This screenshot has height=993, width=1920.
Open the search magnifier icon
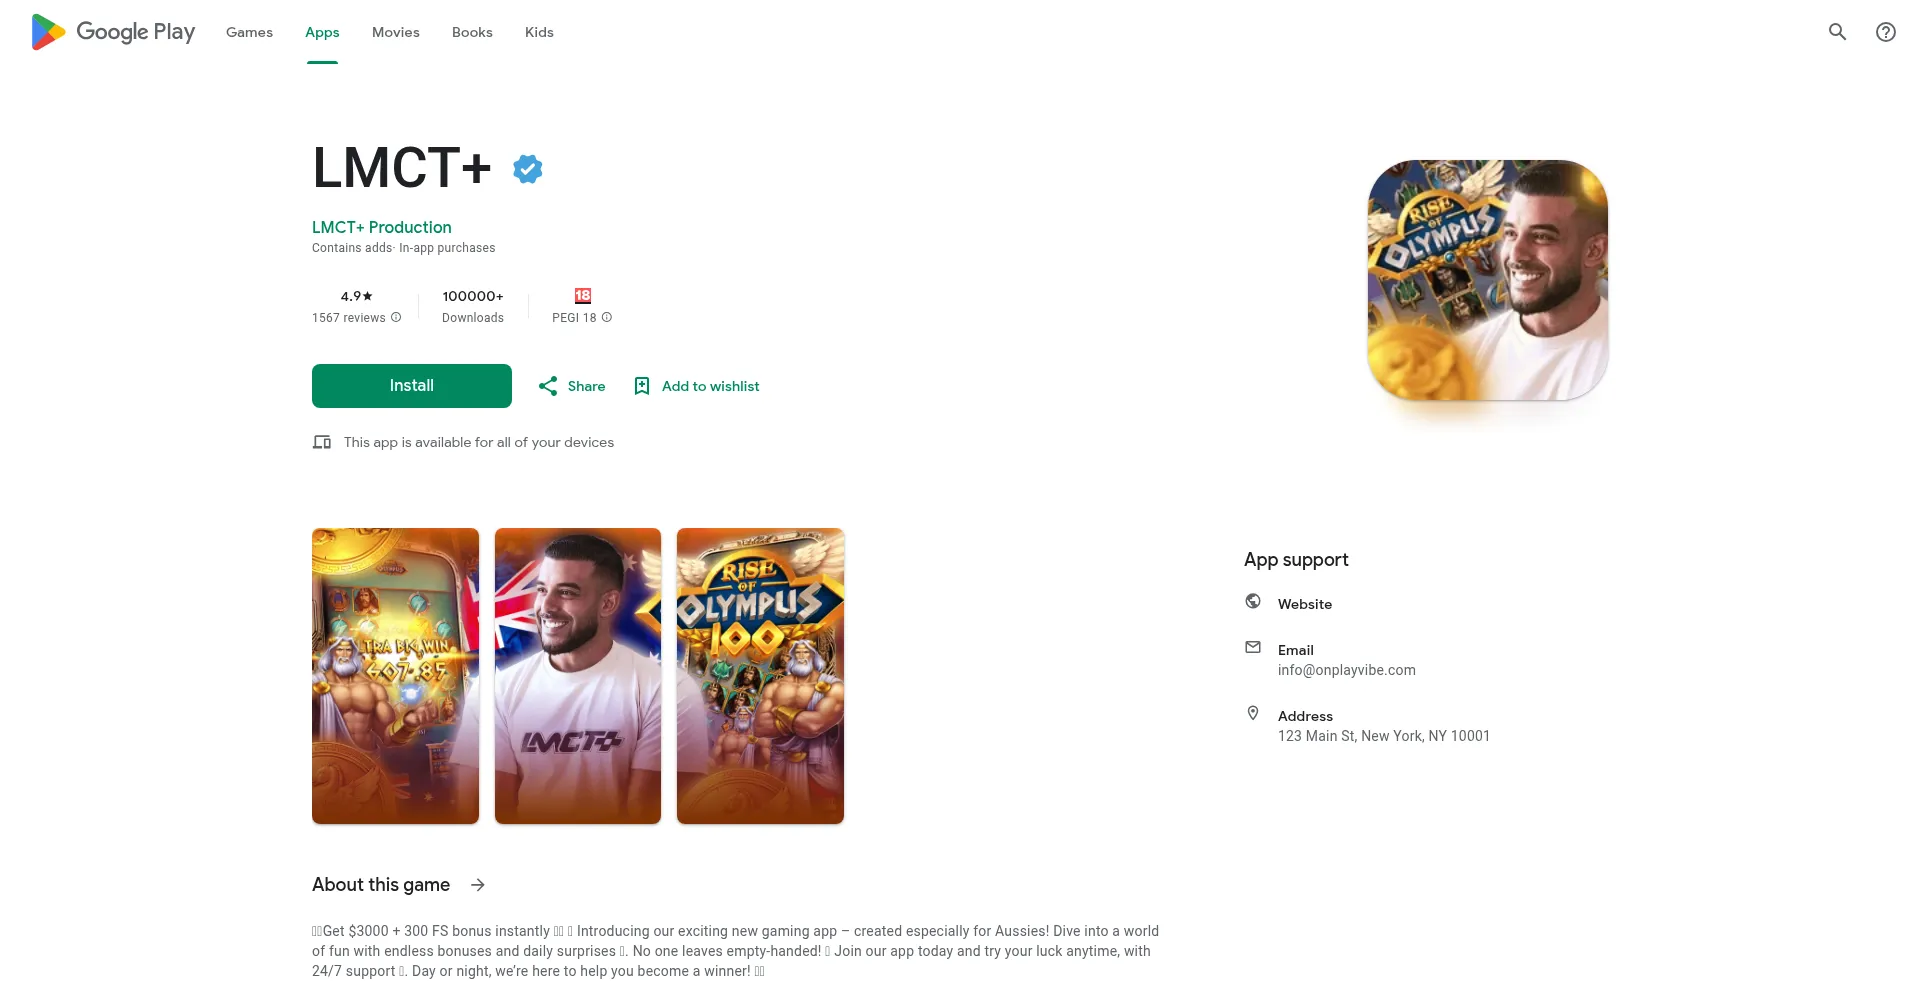pos(1837,32)
